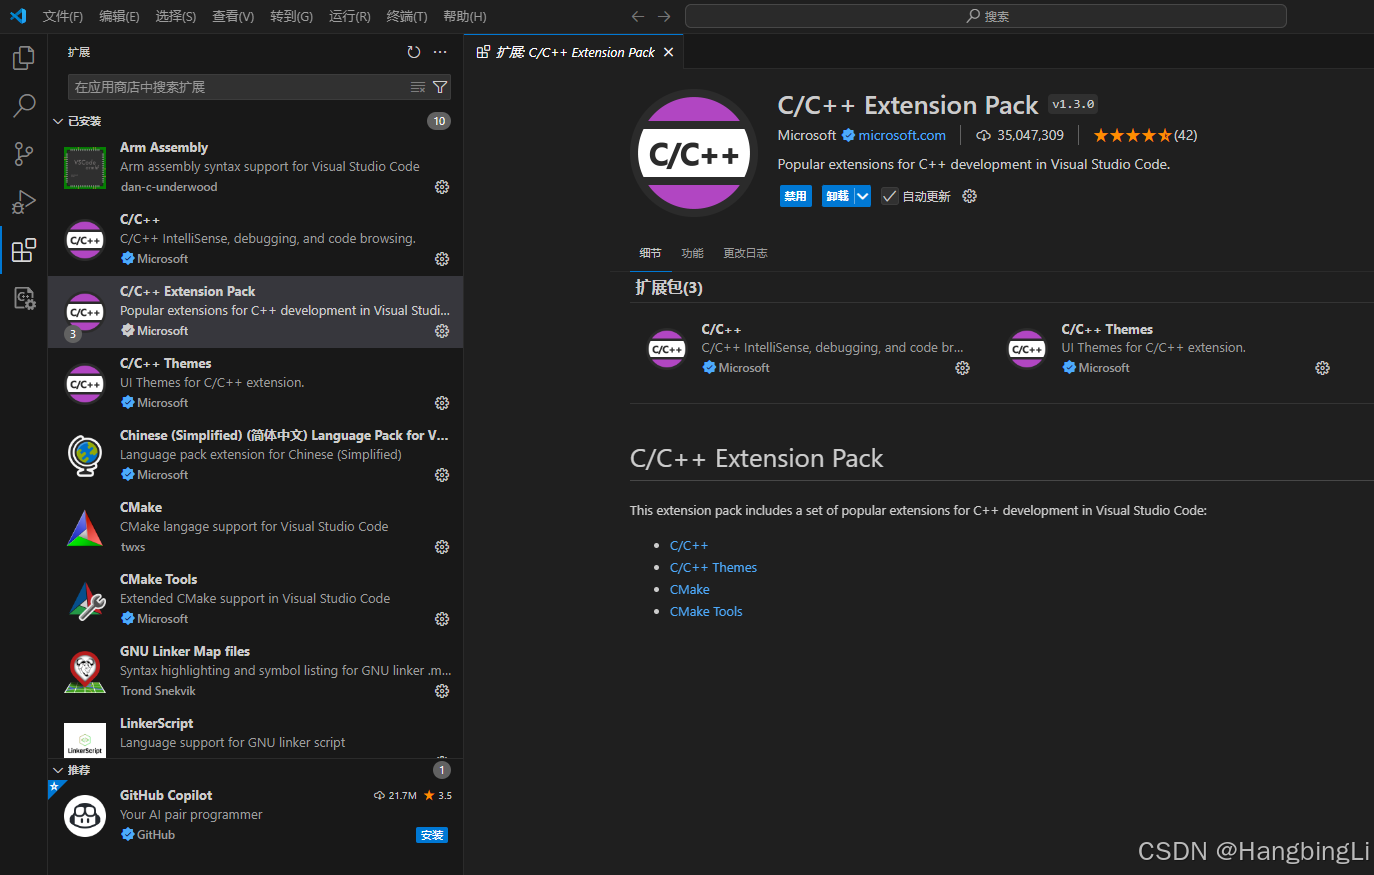
Task: Click the 35,047,309 install count
Action: (1020, 135)
